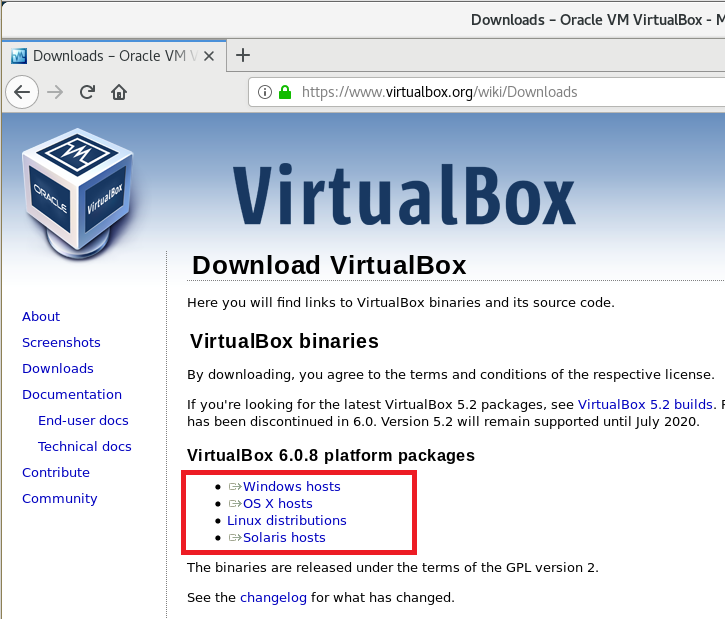Download via Solaris hosts link
Image resolution: width=725 pixels, height=619 pixels.
pyautogui.click(x=284, y=538)
